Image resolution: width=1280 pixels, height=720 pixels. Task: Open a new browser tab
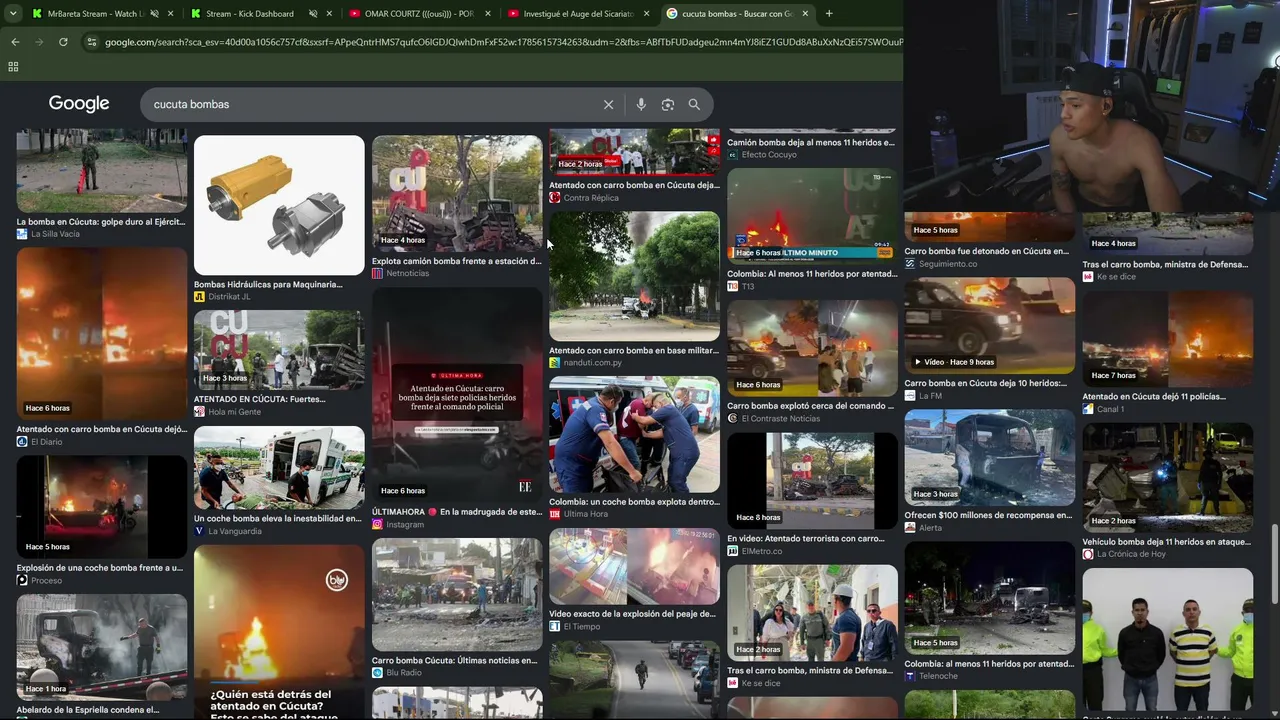point(829,14)
